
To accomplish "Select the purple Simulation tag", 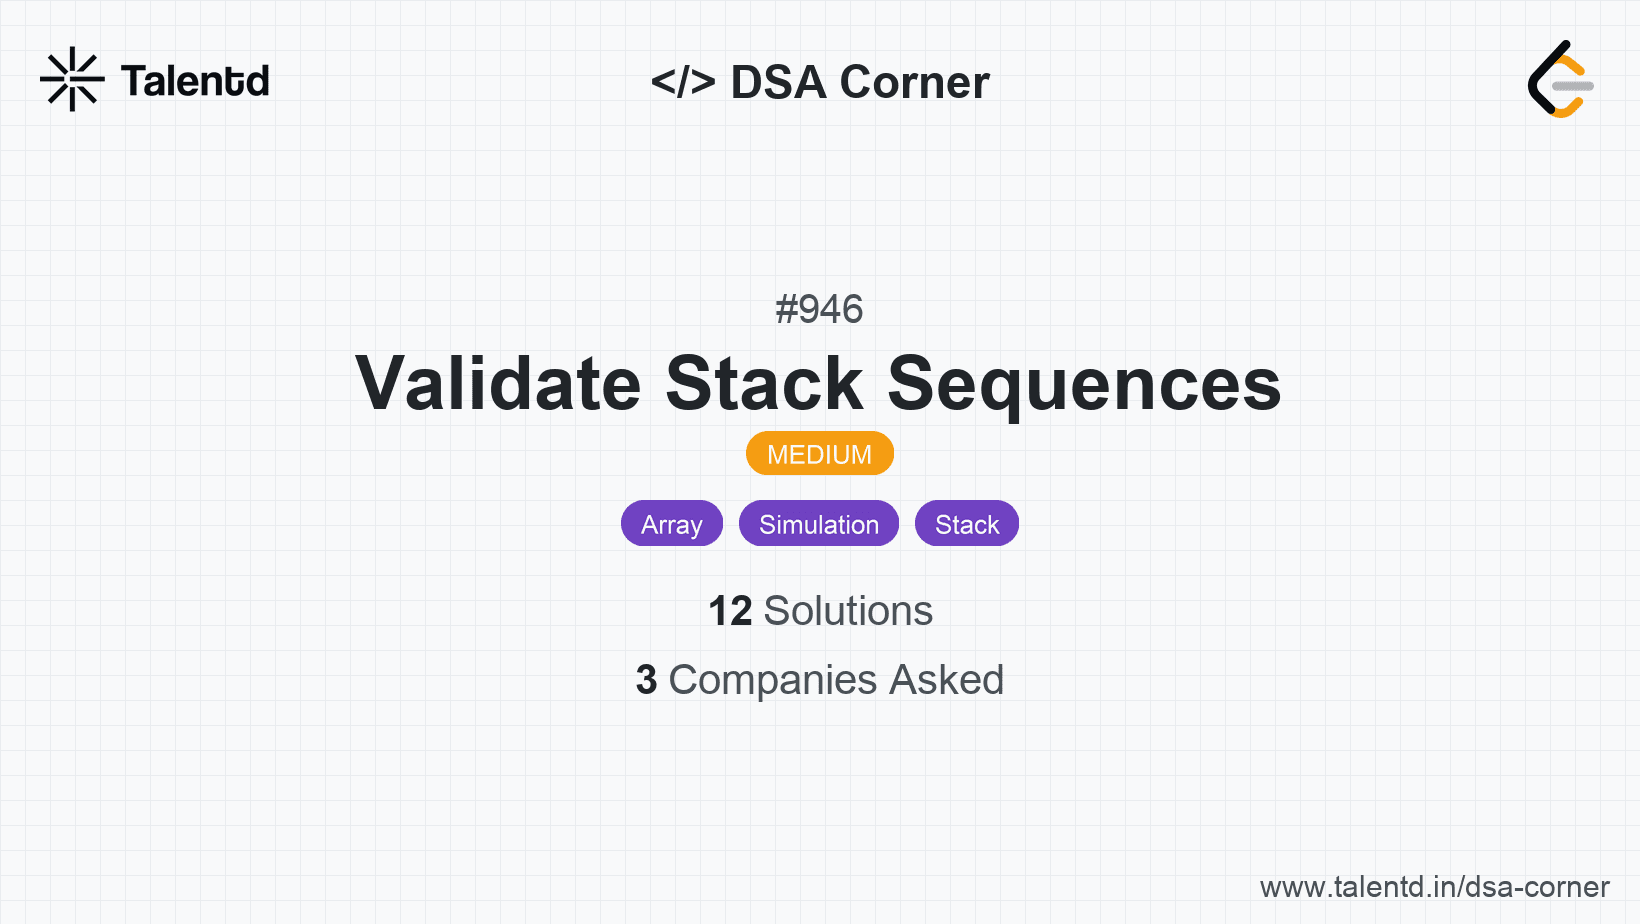I will (x=818, y=524).
